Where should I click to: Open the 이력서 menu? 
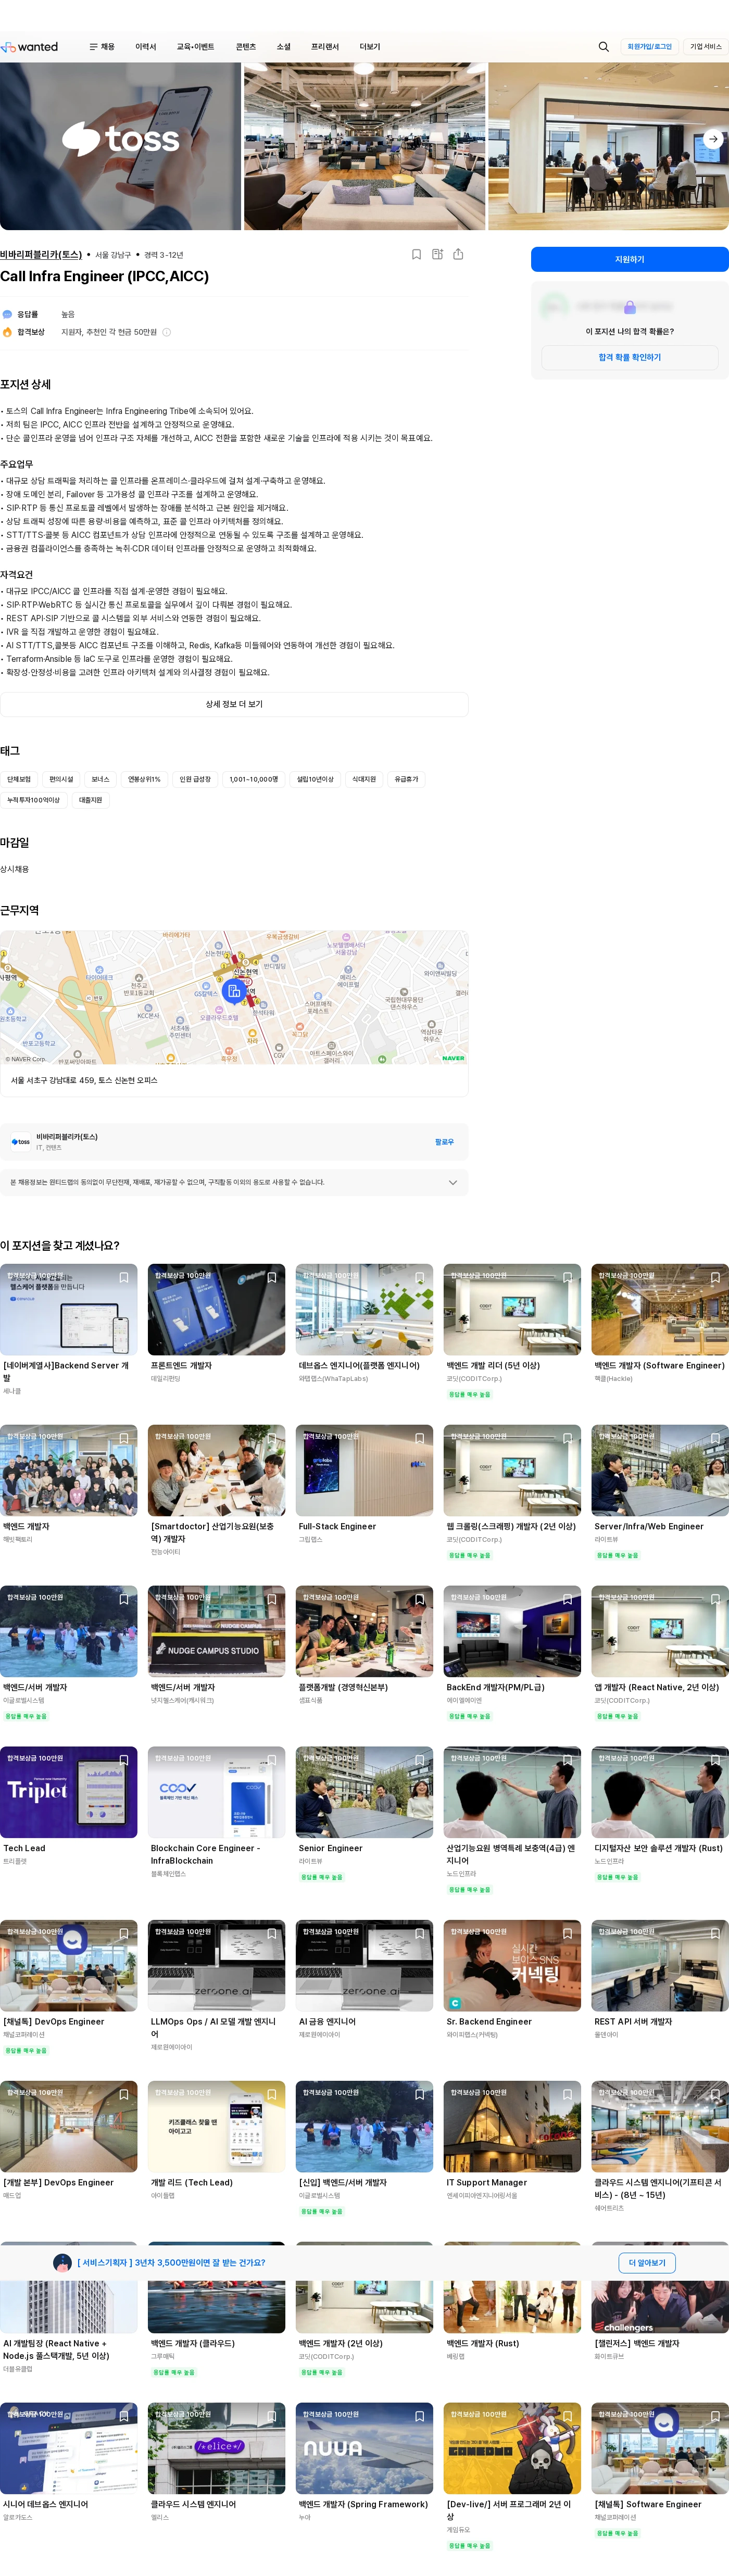tap(146, 47)
